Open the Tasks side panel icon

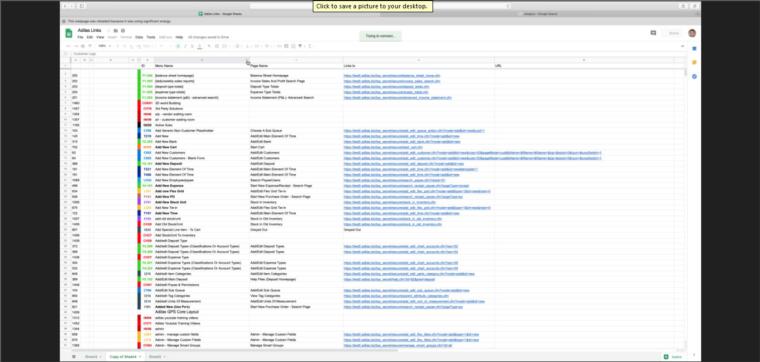(x=694, y=77)
